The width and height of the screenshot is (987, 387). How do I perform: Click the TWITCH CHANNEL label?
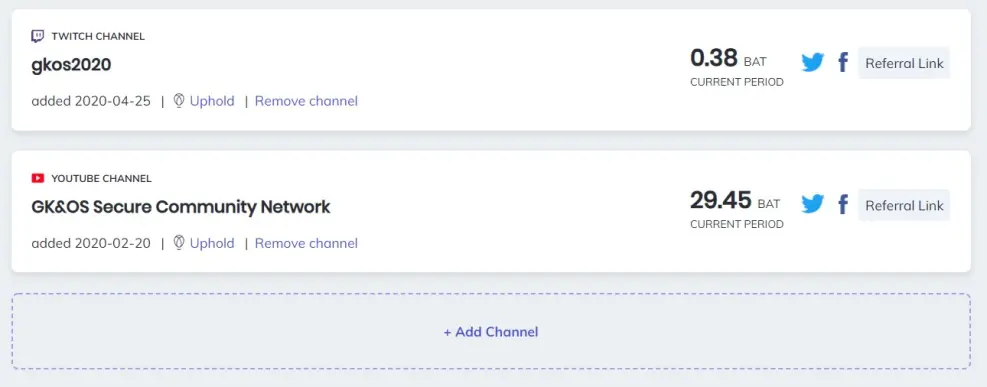click(x=98, y=36)
